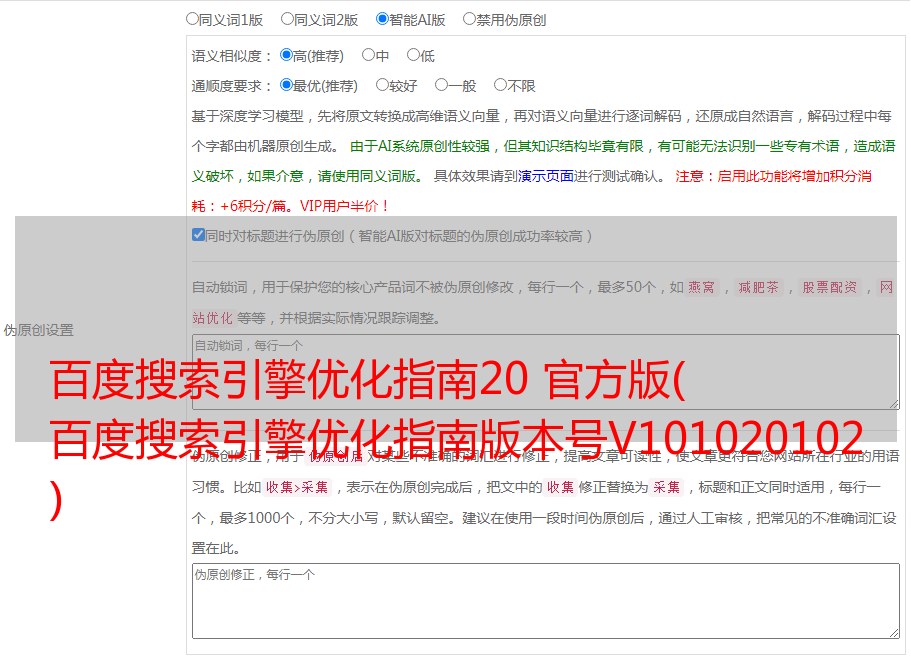Screen dimensions: 911x658
Task: Select 禁用伪原创 to disable rewriting
Action: [x=469, y=19]
